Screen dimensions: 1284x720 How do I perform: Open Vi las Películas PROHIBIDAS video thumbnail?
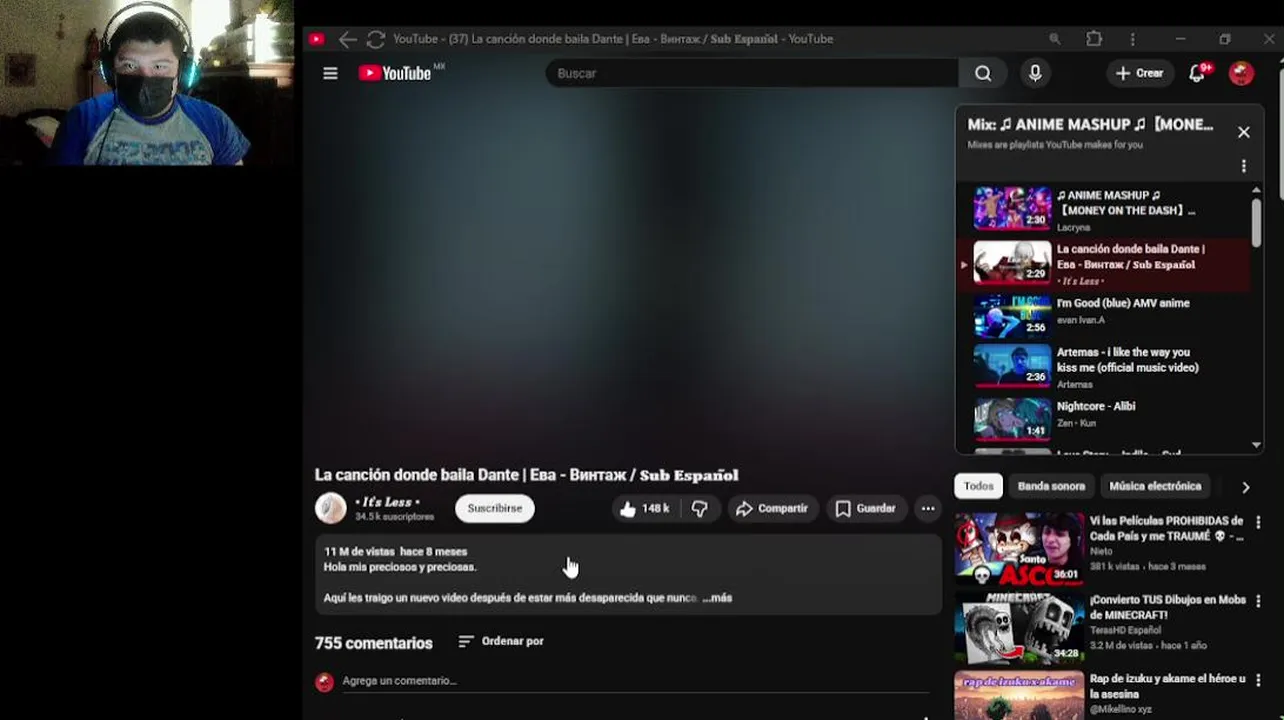pos(1019,548)
